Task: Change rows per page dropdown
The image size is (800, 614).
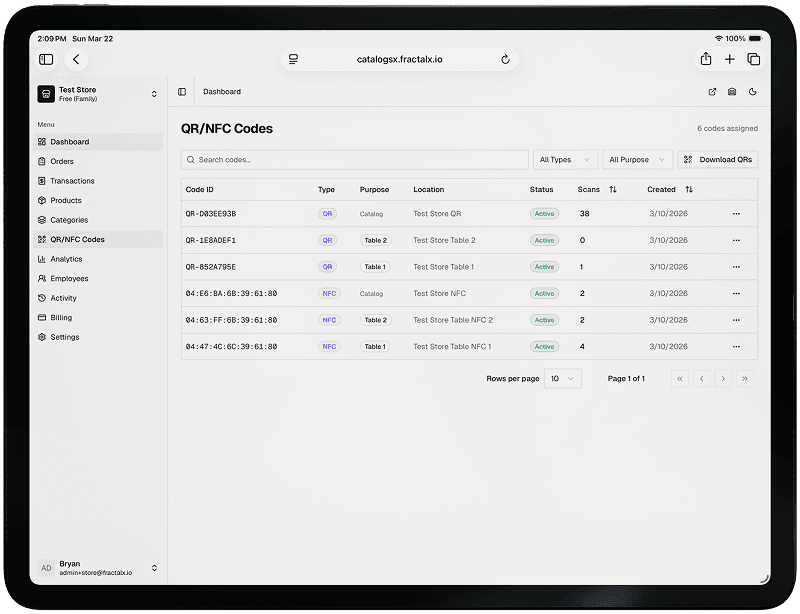Action: click(x=562, y=379)
